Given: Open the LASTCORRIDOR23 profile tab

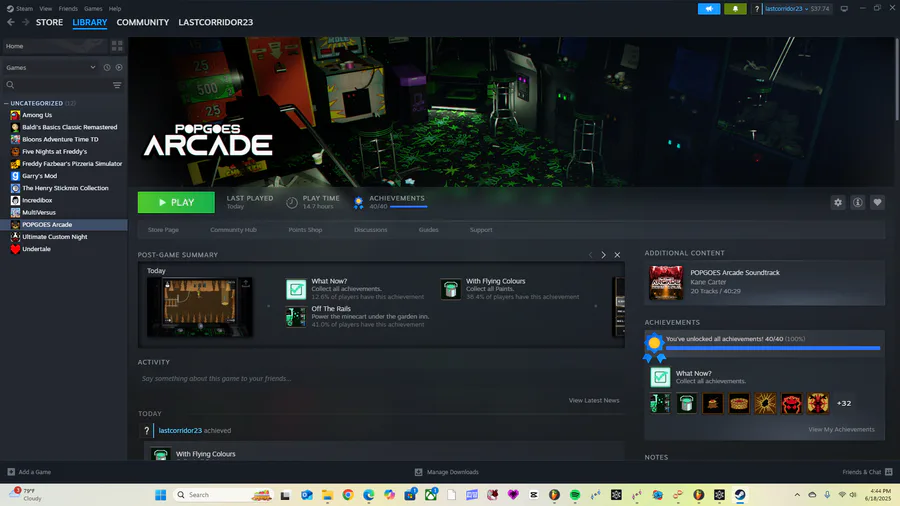Looking at the screenshot, I should pos(216,22).
